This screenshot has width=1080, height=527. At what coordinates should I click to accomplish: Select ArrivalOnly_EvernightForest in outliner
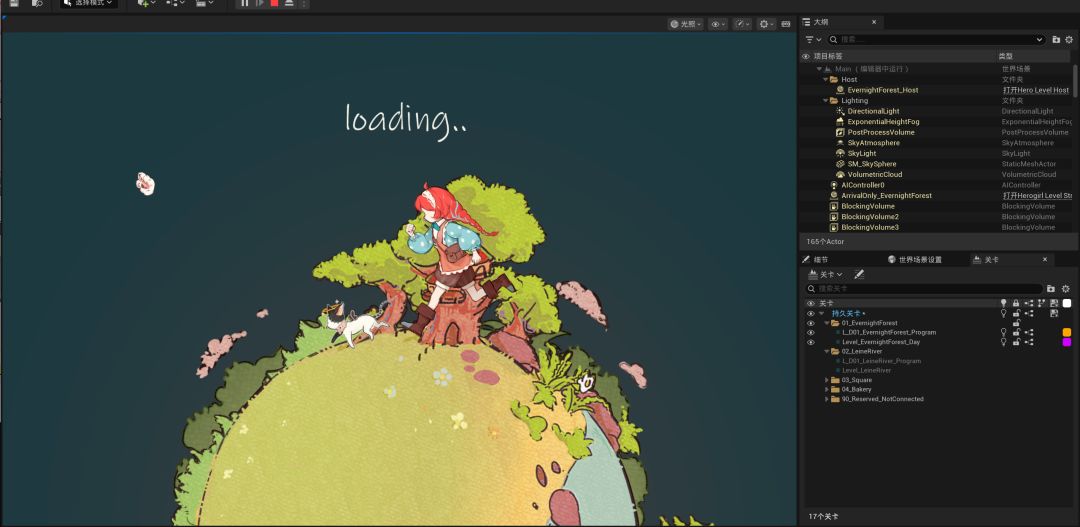point(886,196)
